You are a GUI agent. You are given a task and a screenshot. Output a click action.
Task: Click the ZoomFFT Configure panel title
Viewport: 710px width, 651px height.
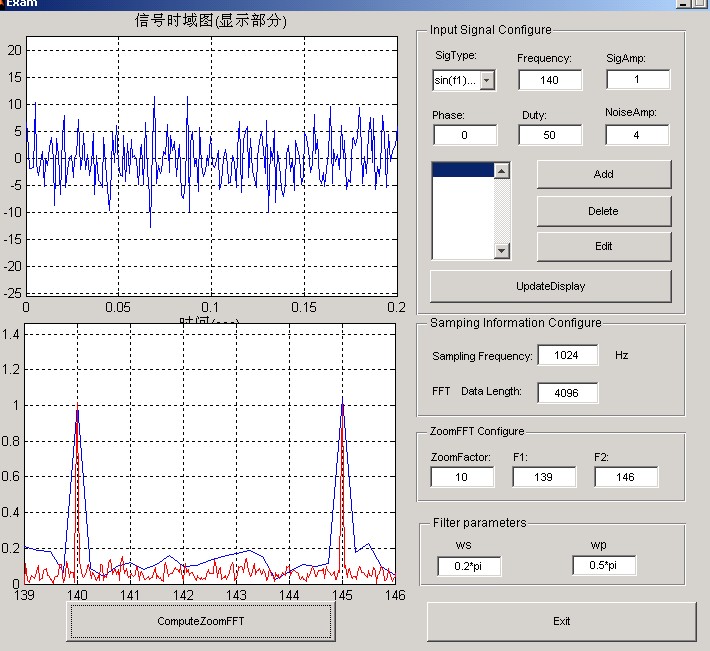pyautogui.click(x=477, y=431)
